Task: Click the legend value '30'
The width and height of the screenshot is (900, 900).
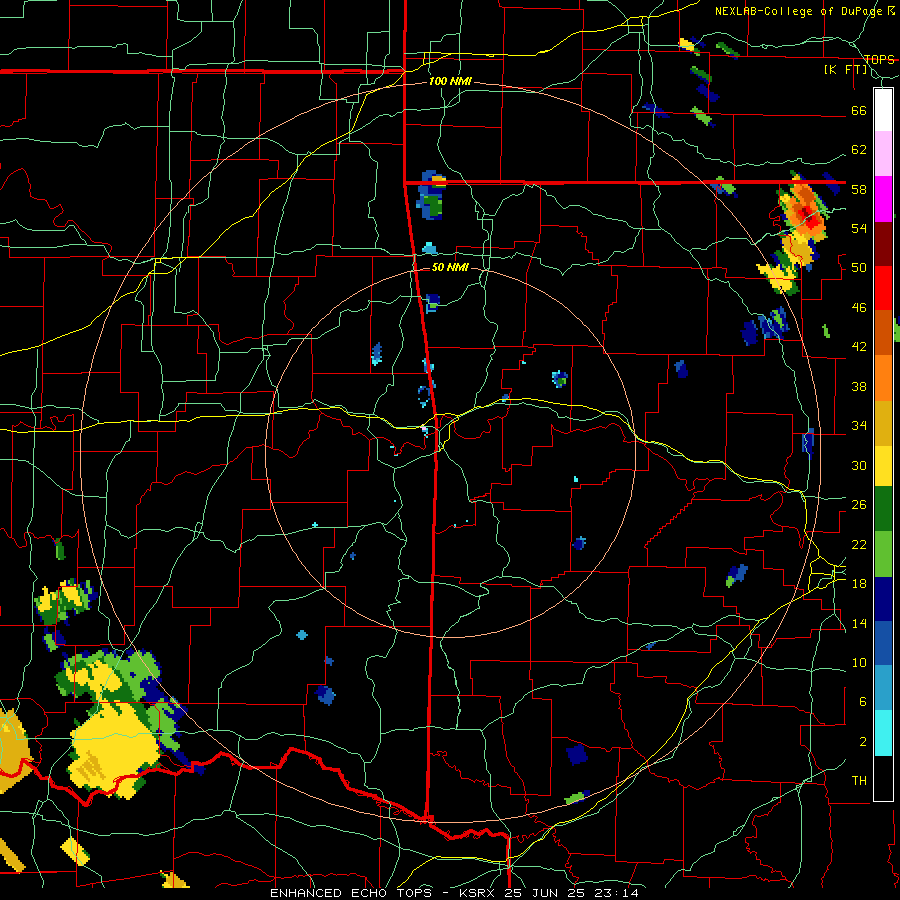Action: point(859,465)
